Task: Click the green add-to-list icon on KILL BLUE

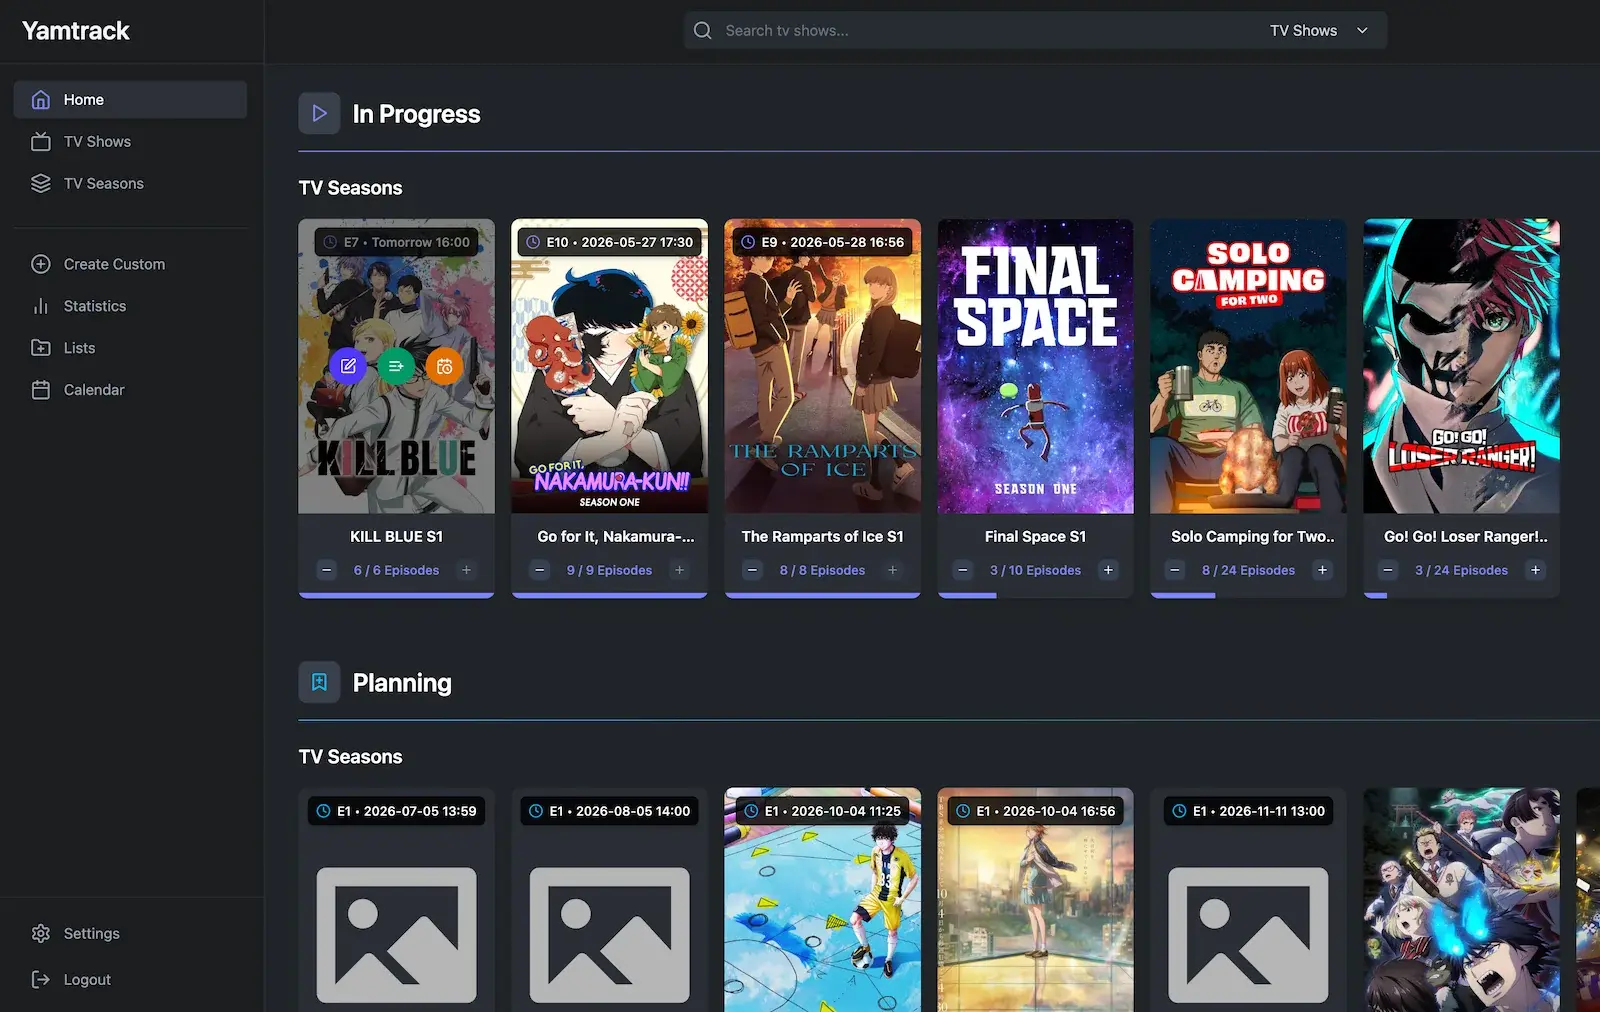Action: point(396,366)
